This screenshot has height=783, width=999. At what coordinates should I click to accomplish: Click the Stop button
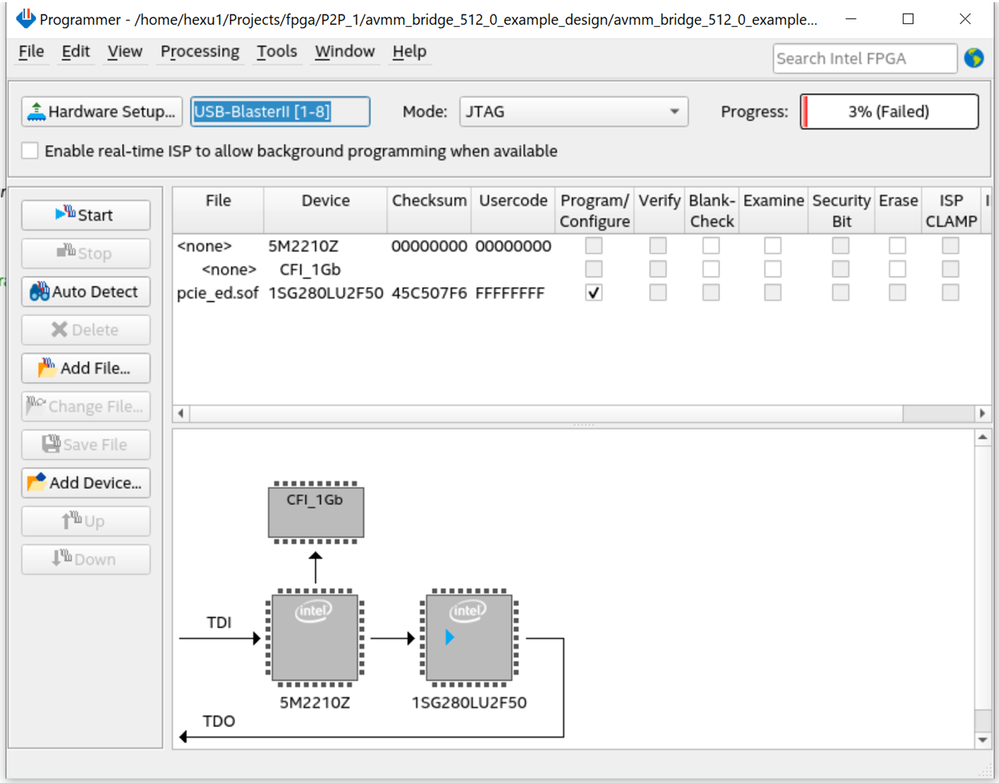(86, 254)
